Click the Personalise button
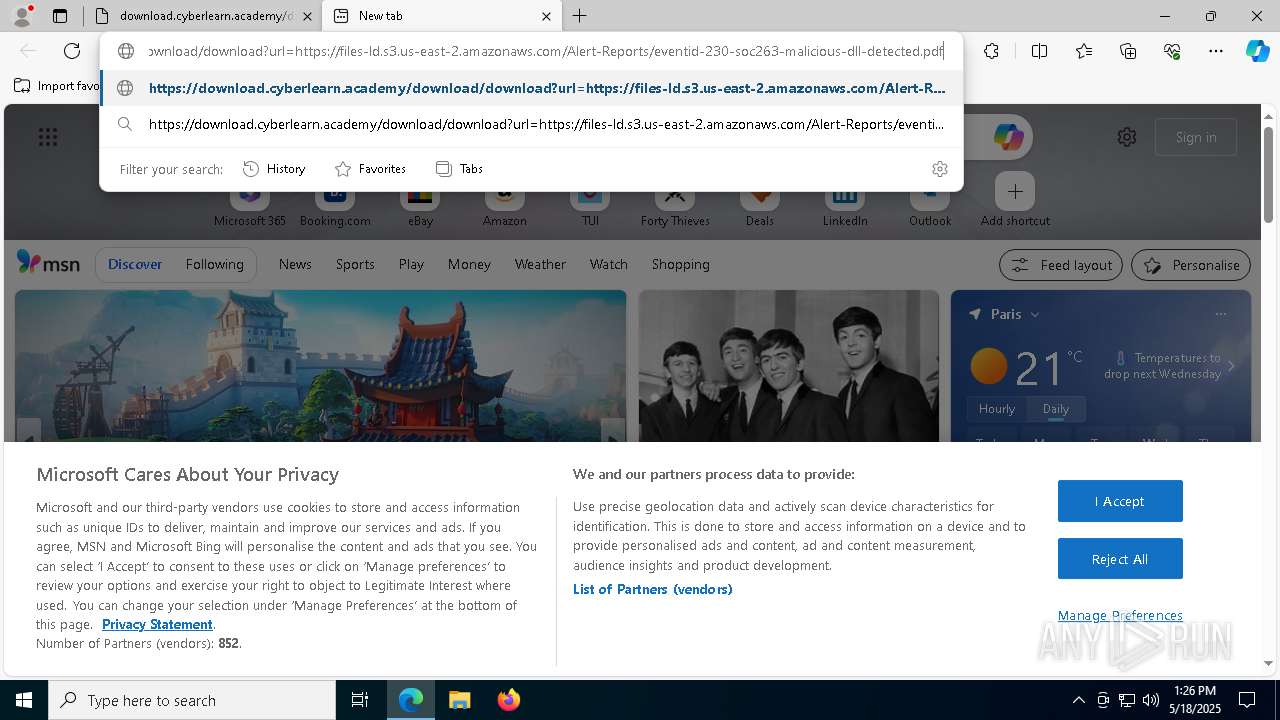The height and width of the screenshot is (720, 1280). click(x=1191, y=265)
